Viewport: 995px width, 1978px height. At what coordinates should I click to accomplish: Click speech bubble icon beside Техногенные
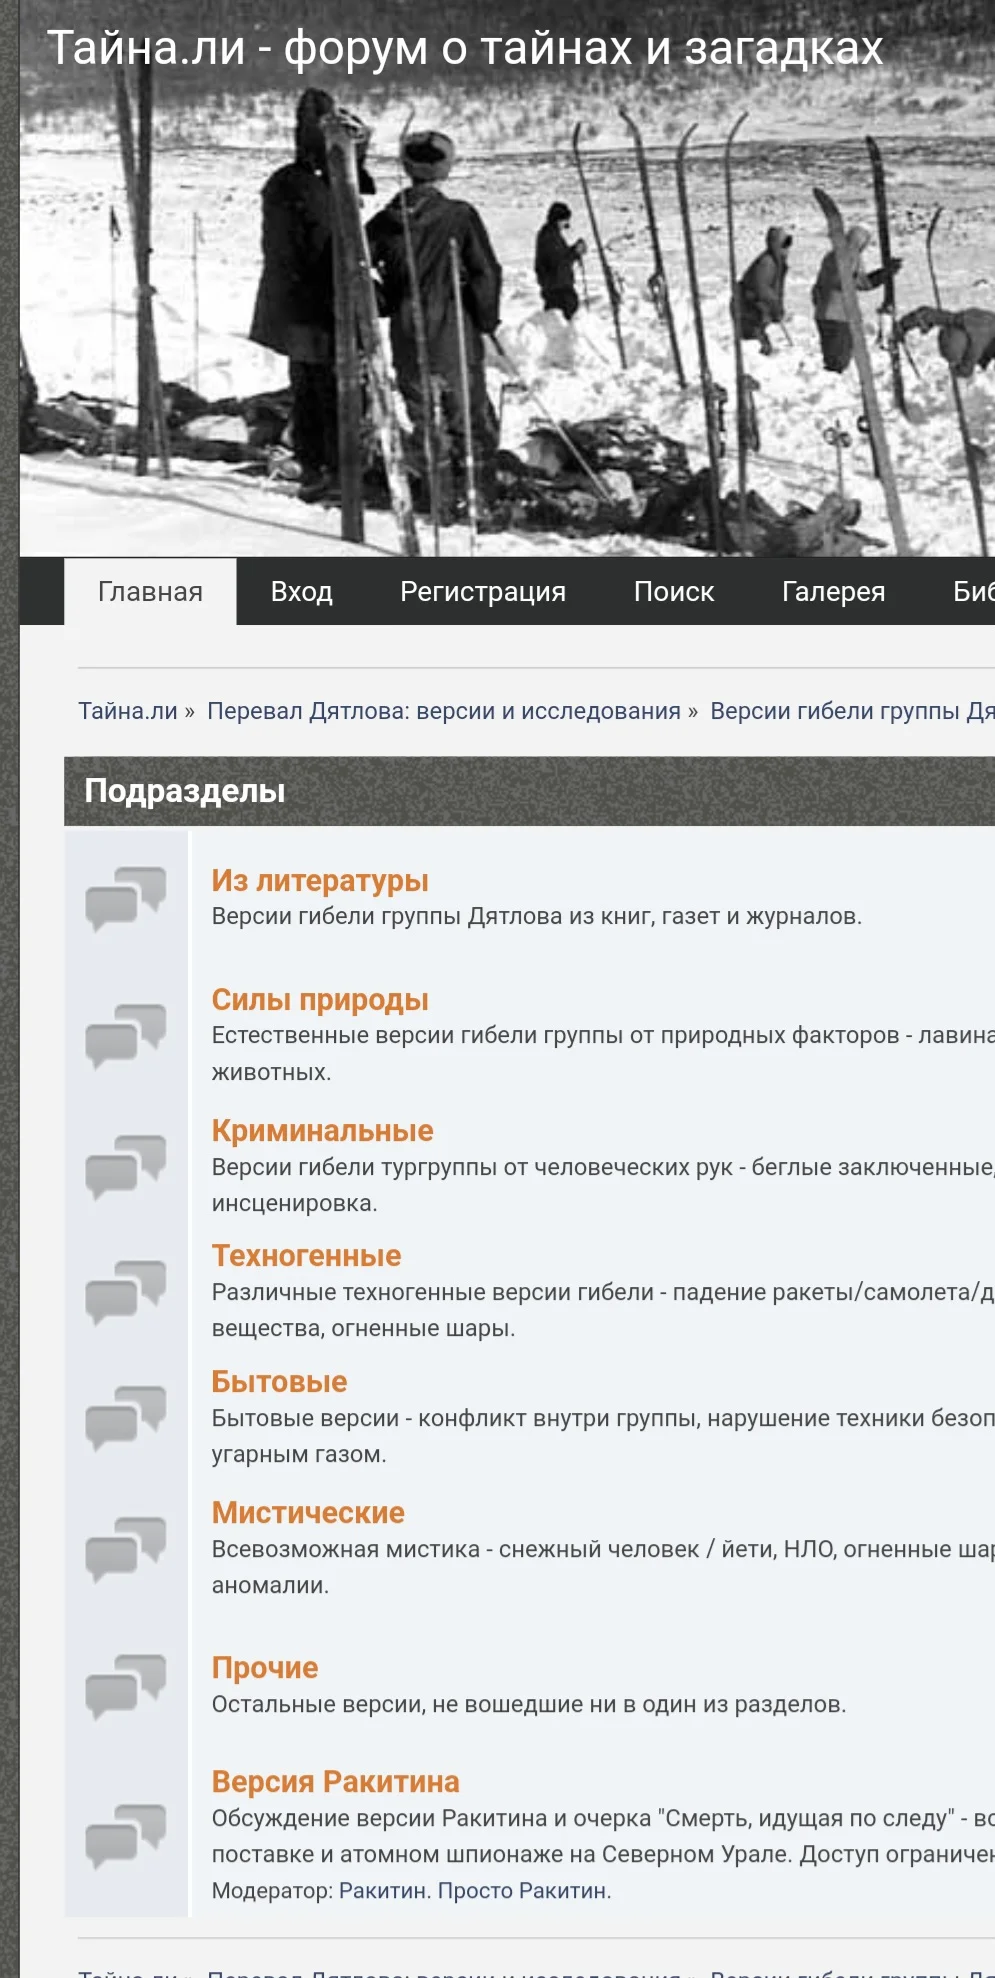pyautogui.click(x=126, y=1292)
